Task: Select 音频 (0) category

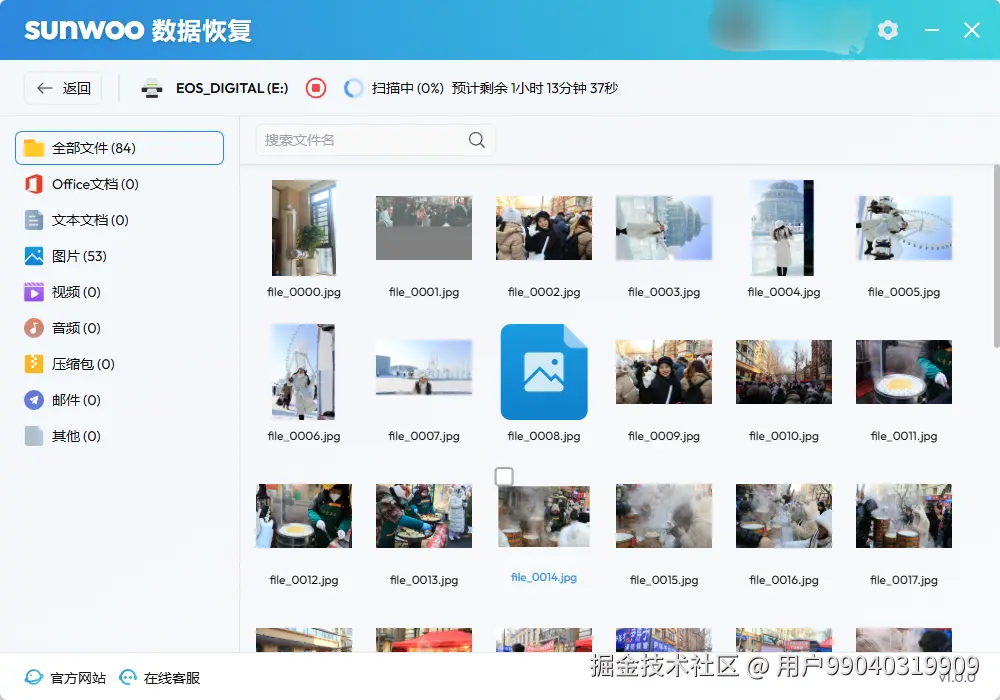Action: pos(119,328)
